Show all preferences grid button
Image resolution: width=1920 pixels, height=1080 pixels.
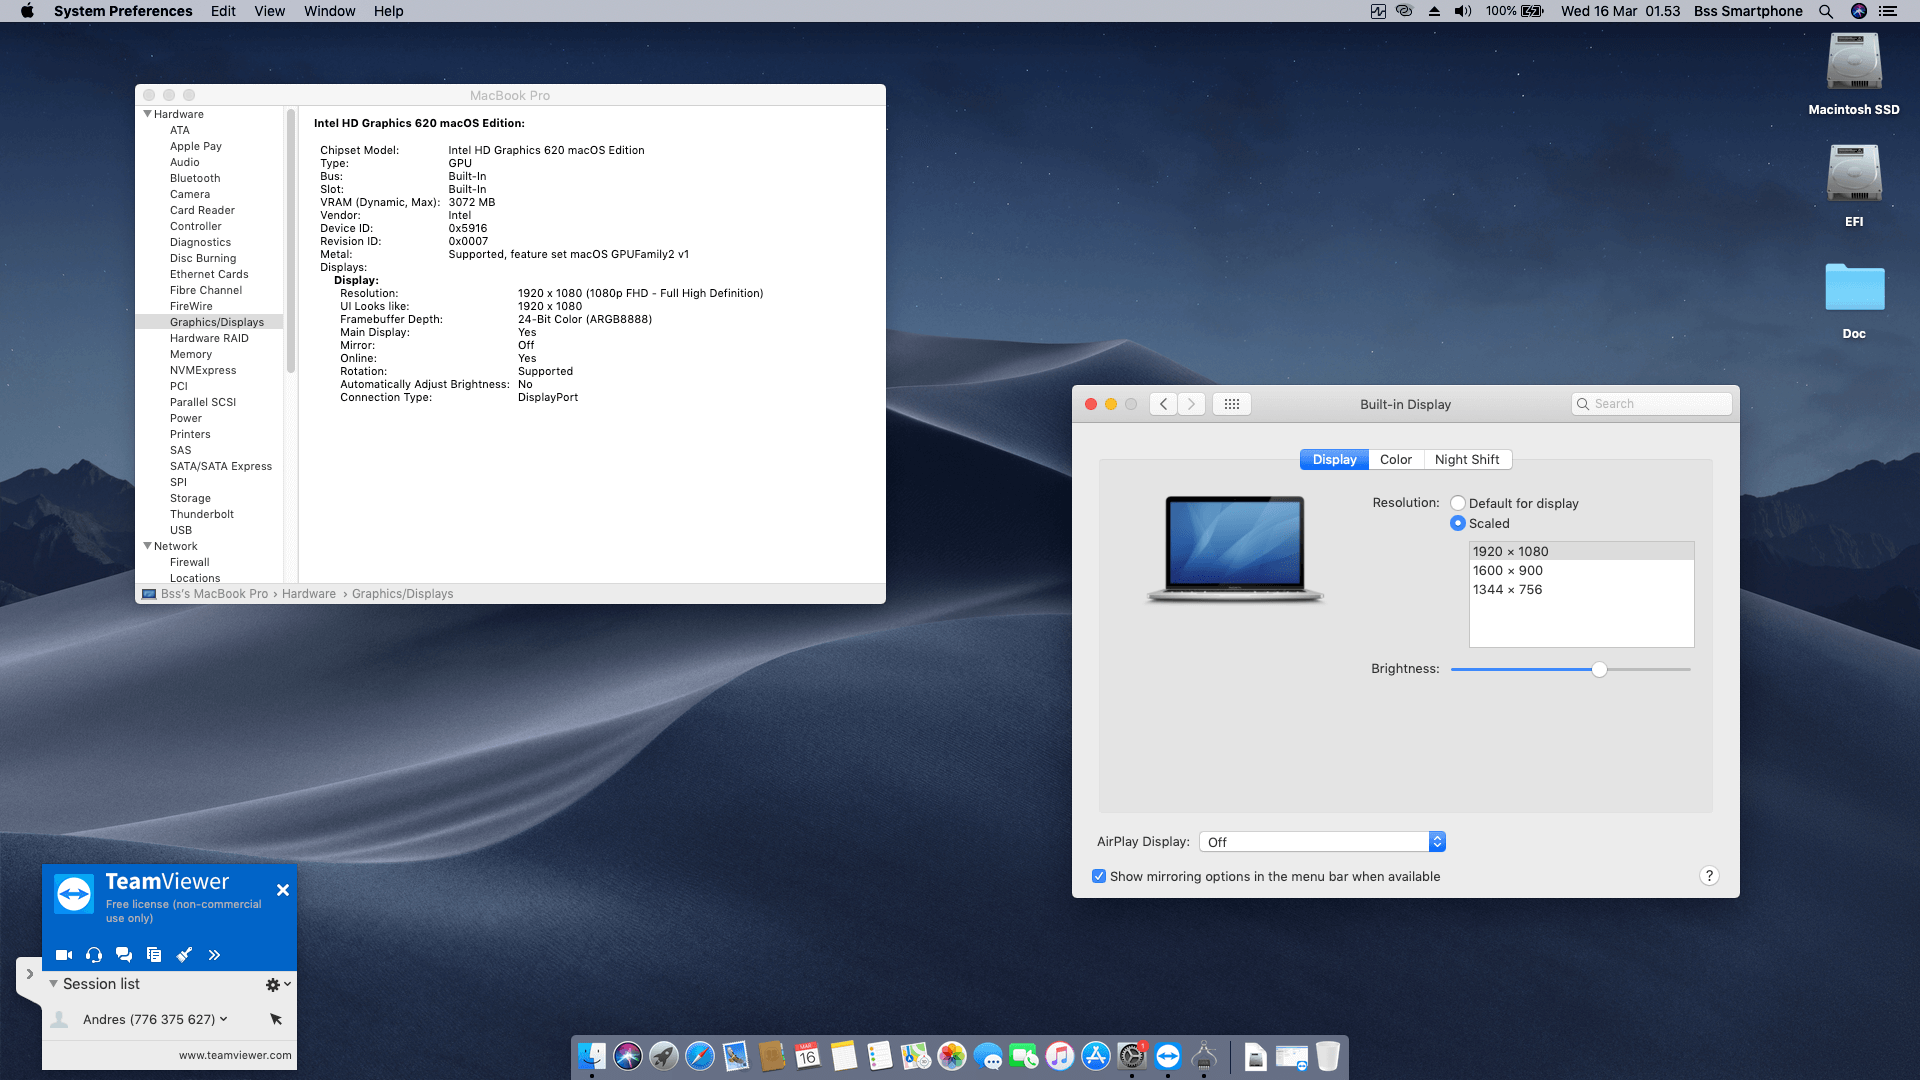point(1232,404)
